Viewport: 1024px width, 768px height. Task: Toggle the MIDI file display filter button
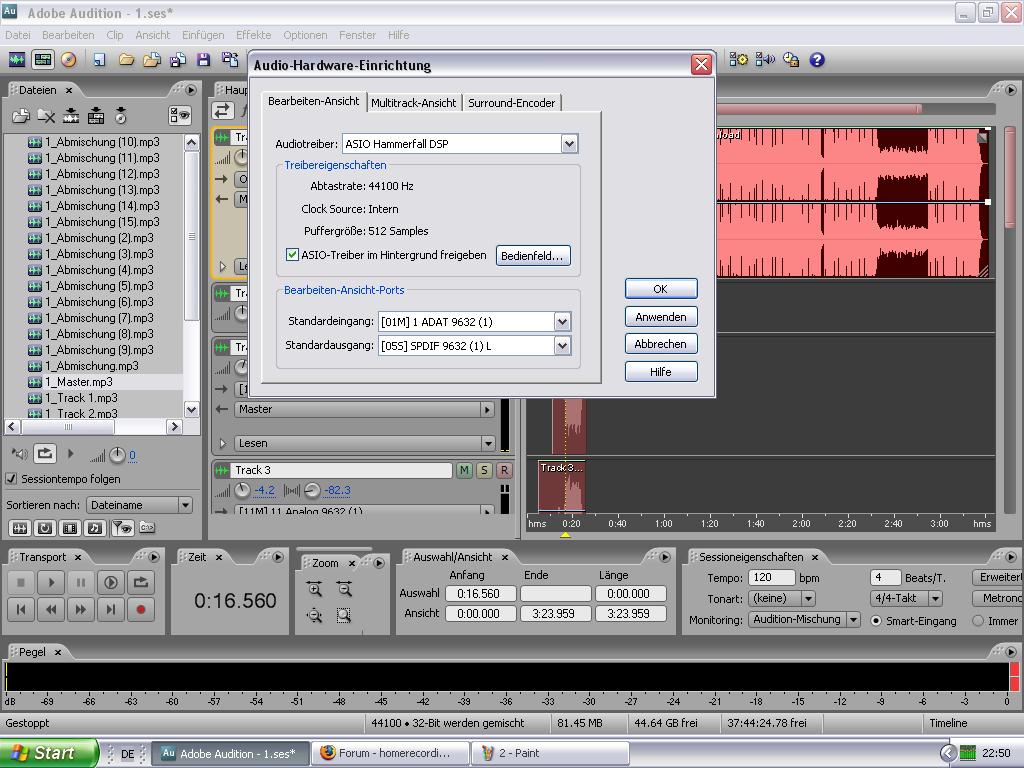click(x=95, y=528)
